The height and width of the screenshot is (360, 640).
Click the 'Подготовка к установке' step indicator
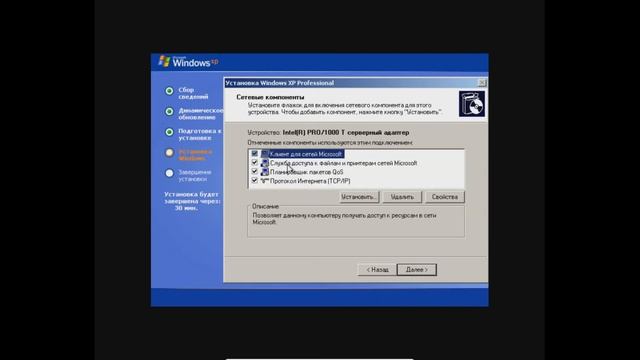coord(169,132)
